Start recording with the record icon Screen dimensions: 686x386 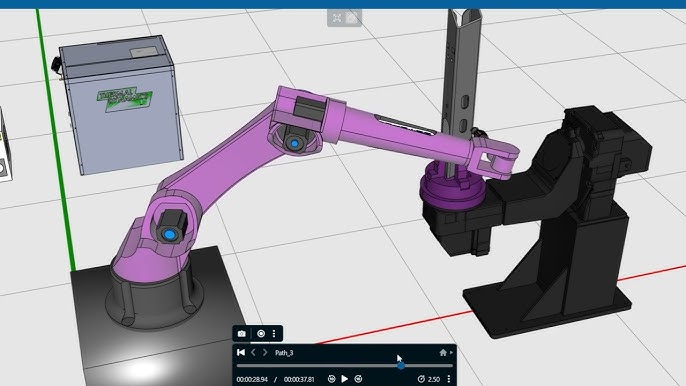261,334
